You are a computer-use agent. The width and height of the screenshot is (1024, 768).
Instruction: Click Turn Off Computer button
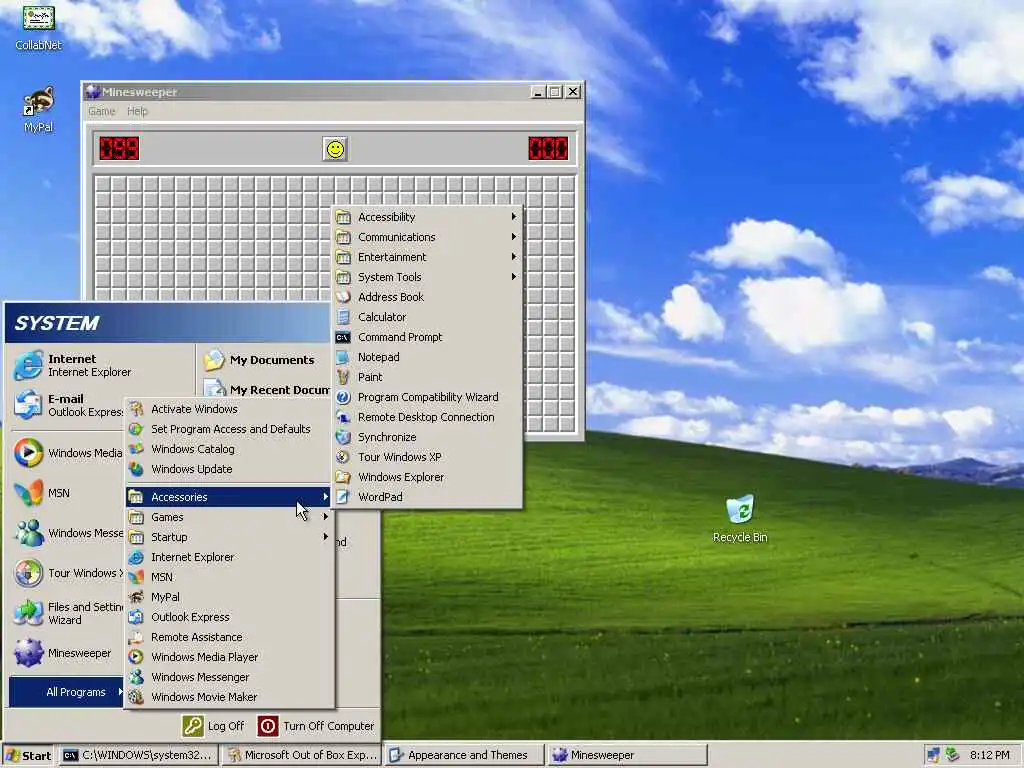click(316, 726)
